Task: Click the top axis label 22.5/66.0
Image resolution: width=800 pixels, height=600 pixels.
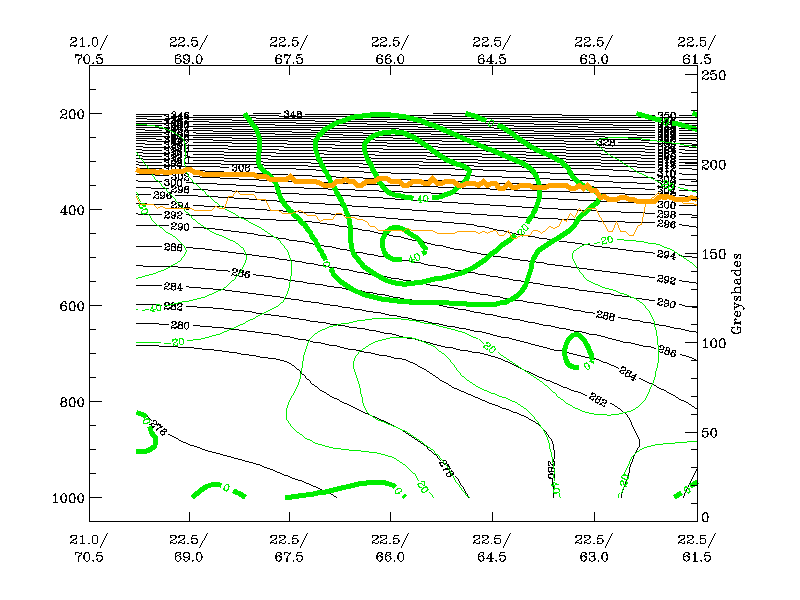Action: (391, 49)
